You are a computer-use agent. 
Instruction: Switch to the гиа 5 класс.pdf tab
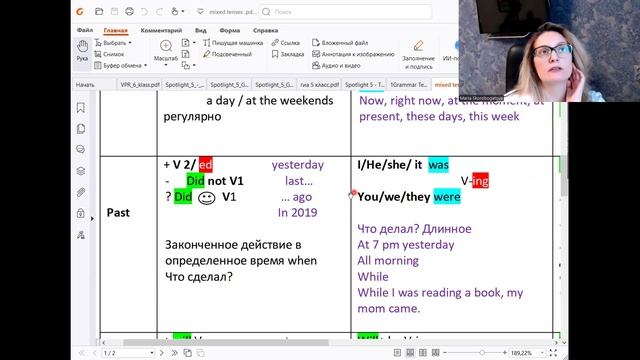pos(319,84)
